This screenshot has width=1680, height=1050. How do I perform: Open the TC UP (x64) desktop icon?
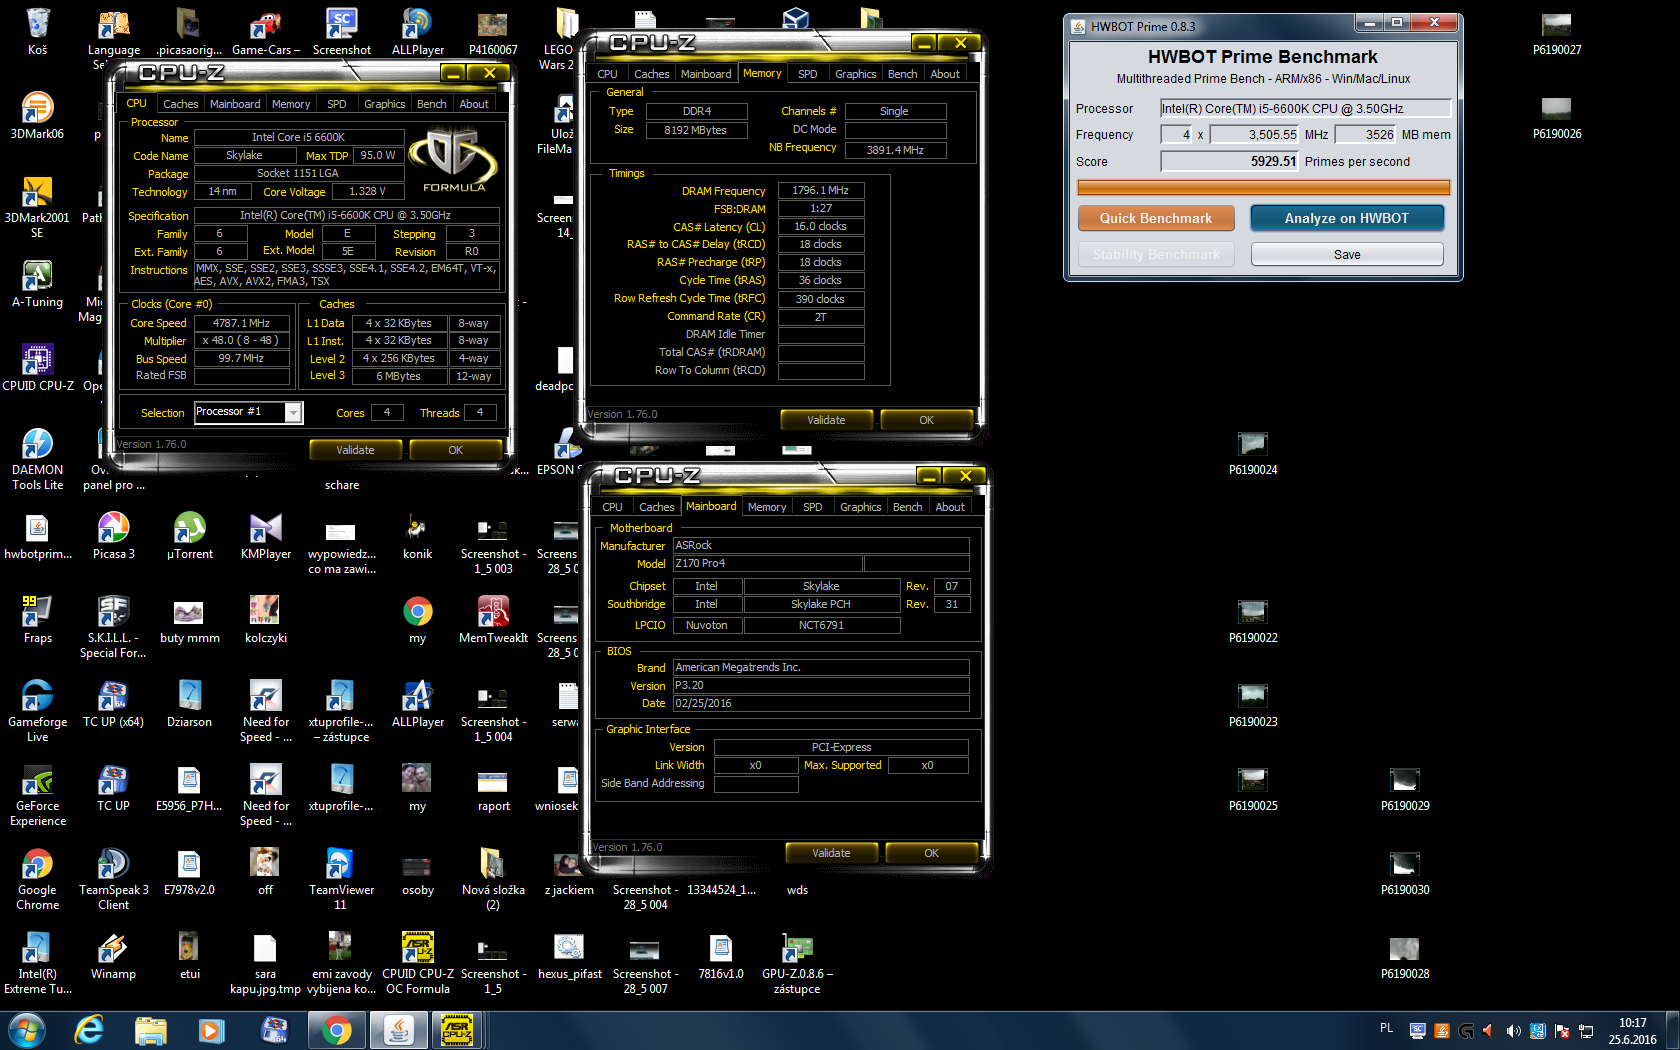coord(113,703)
